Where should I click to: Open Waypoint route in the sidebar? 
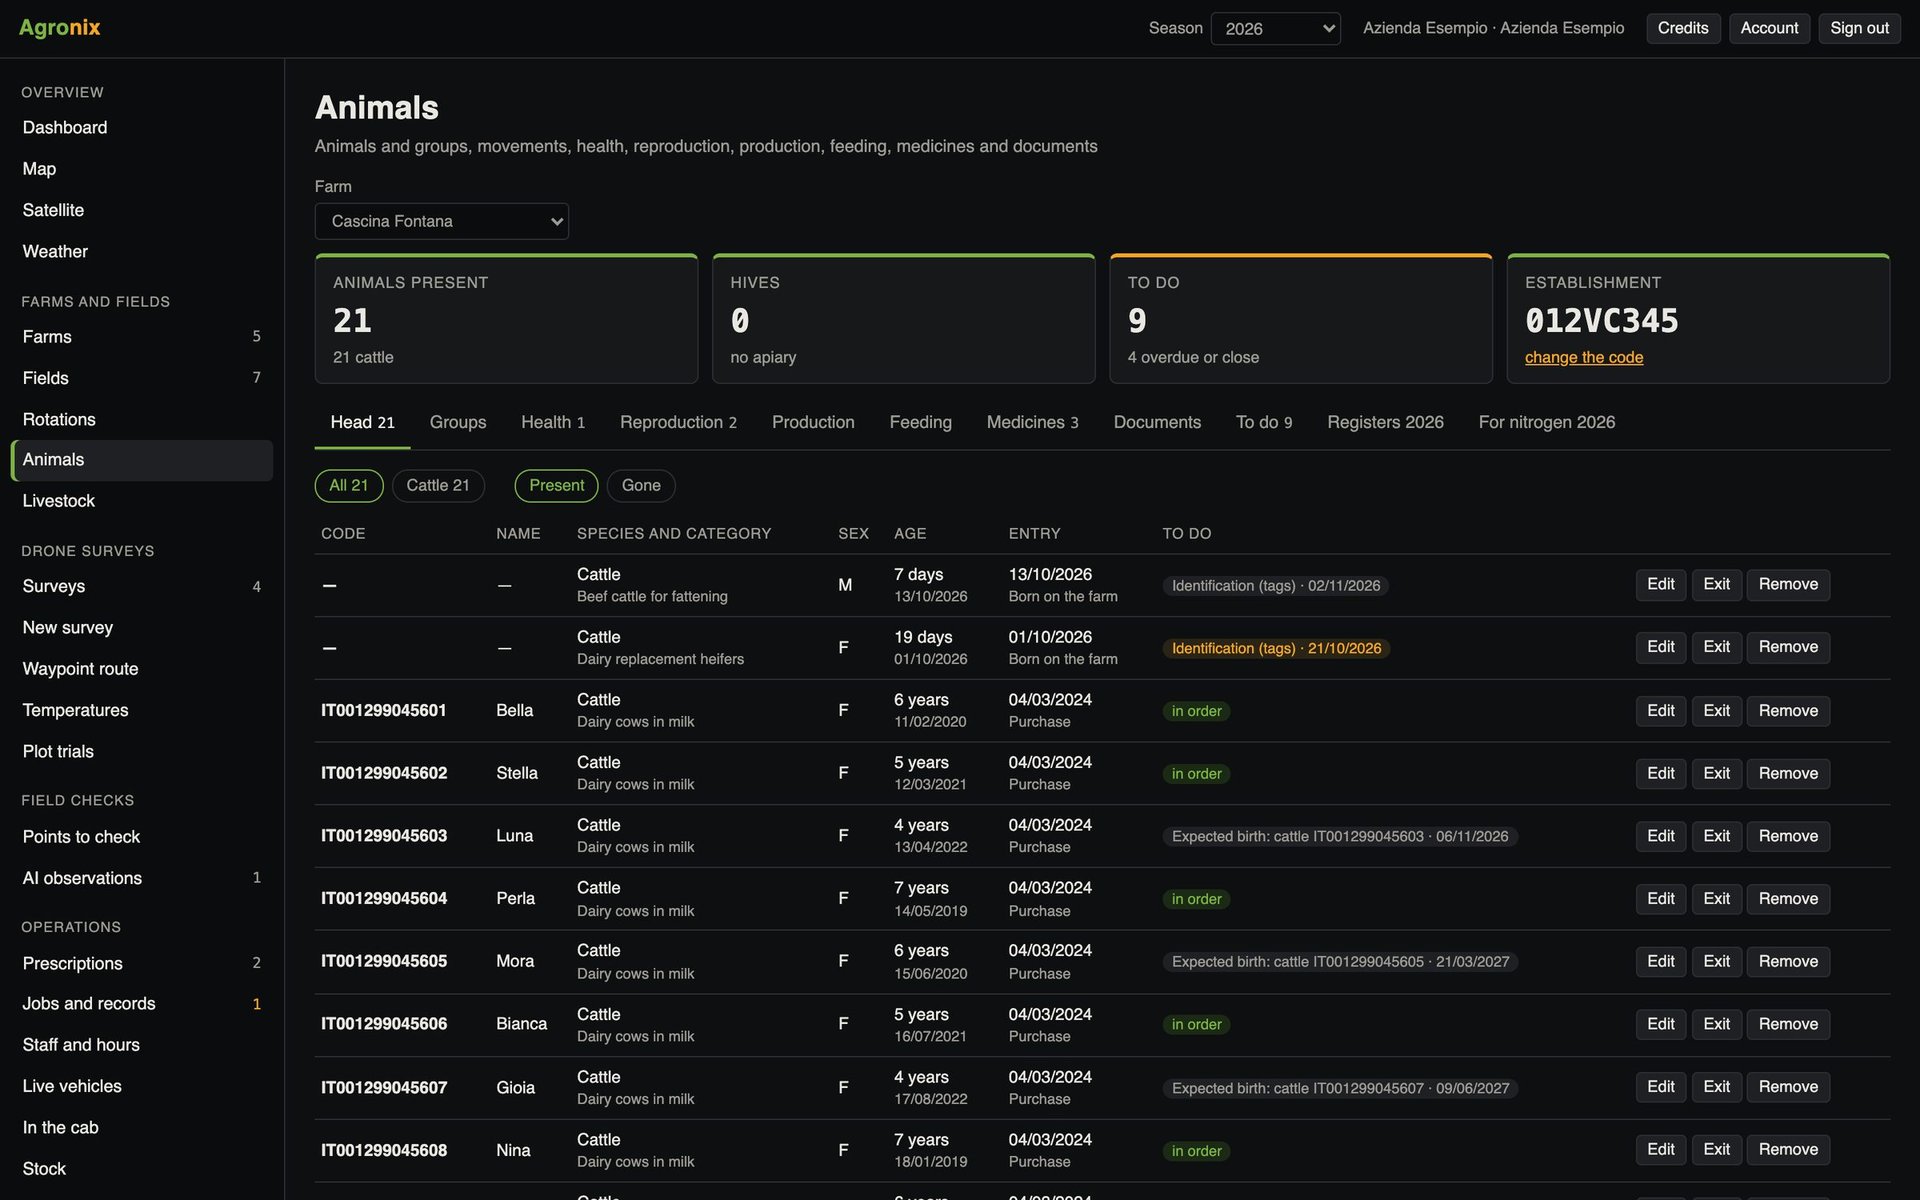(x=142, y=669)
